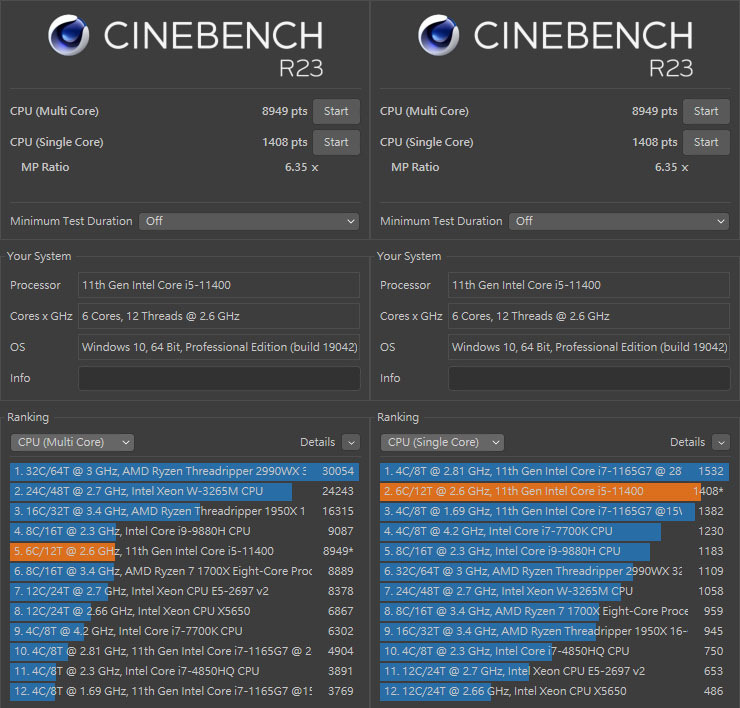Start the Single Core test in right window
The image size is (740, 708).
point(706,143)
